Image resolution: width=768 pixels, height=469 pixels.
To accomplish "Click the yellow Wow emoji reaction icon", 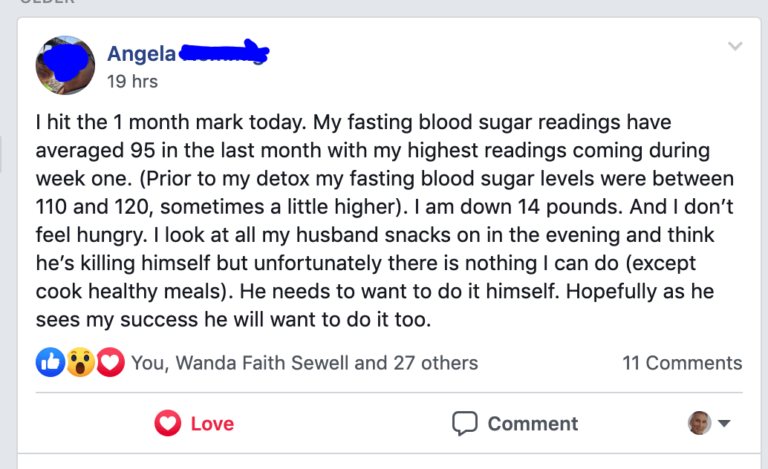I will (x=81, y=363).
